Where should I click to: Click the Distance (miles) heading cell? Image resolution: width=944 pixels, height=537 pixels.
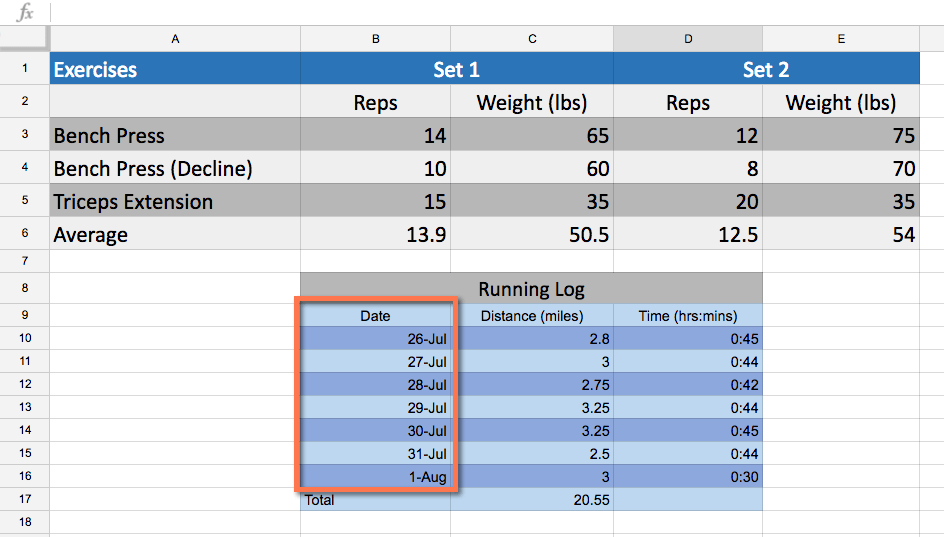[x=532, y=316]
